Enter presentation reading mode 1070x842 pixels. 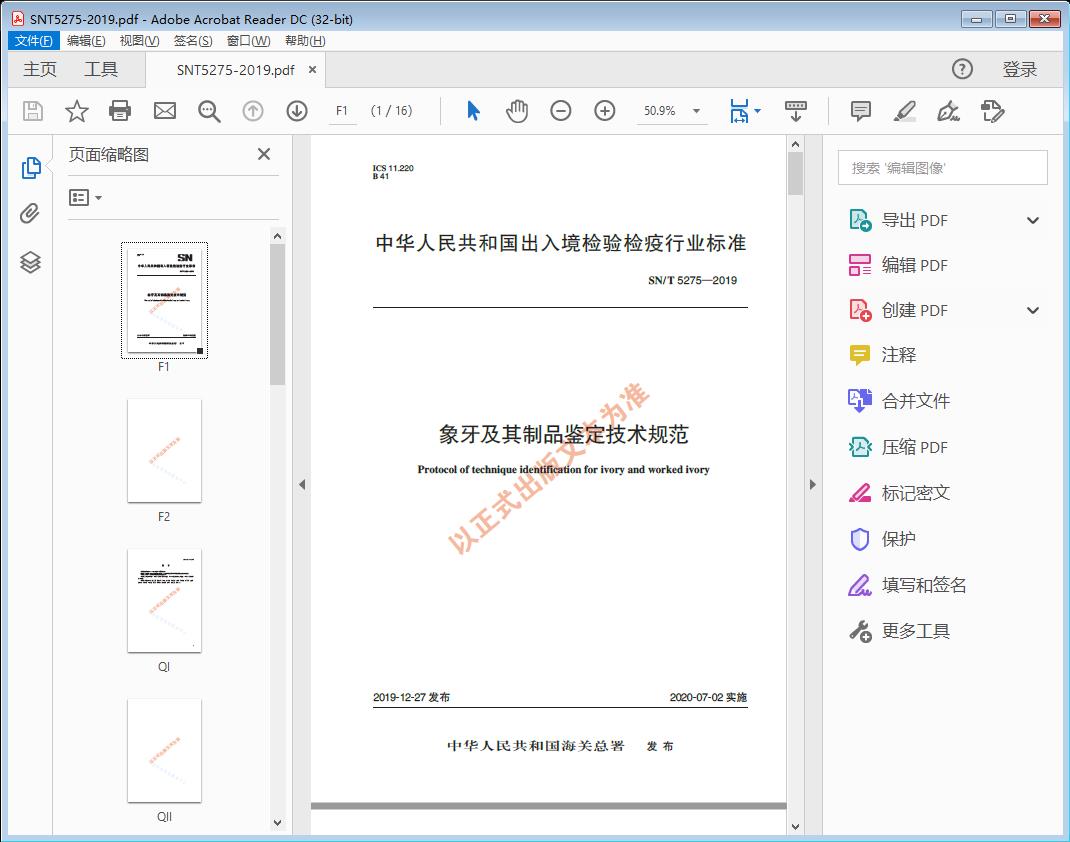click(795, 111)
